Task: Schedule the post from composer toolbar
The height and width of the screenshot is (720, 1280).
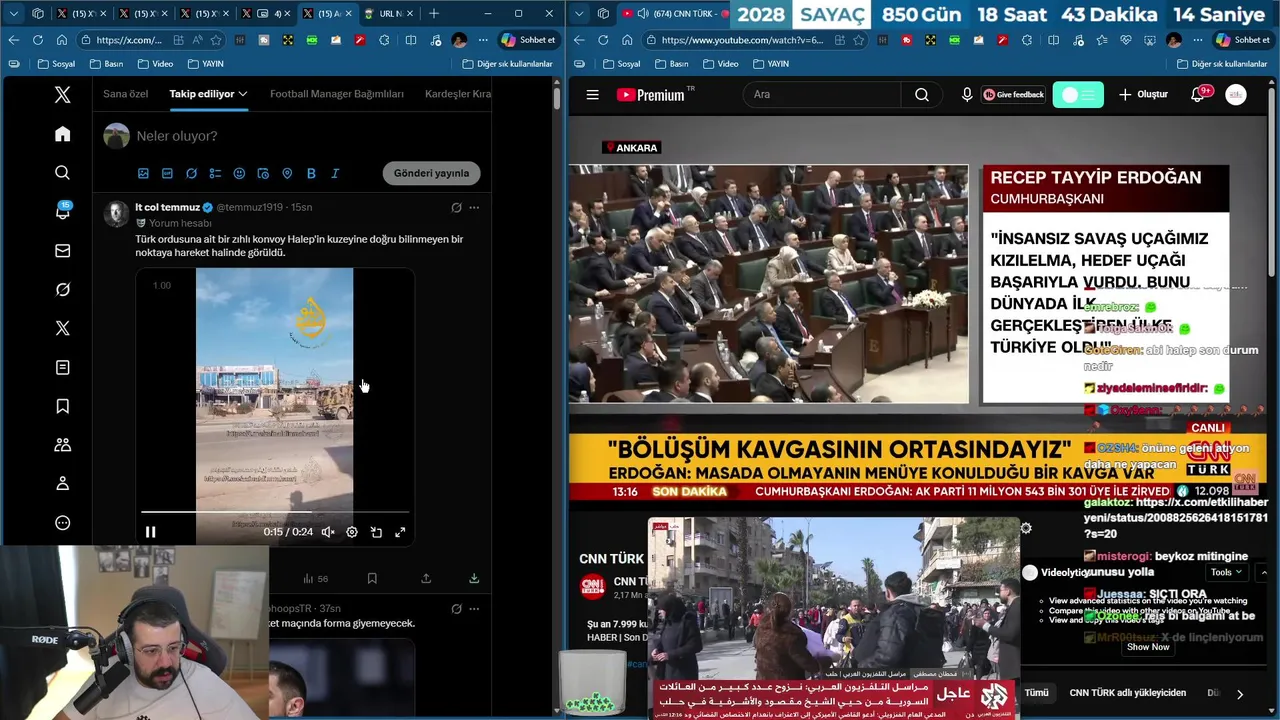Action: pos(263,173)
